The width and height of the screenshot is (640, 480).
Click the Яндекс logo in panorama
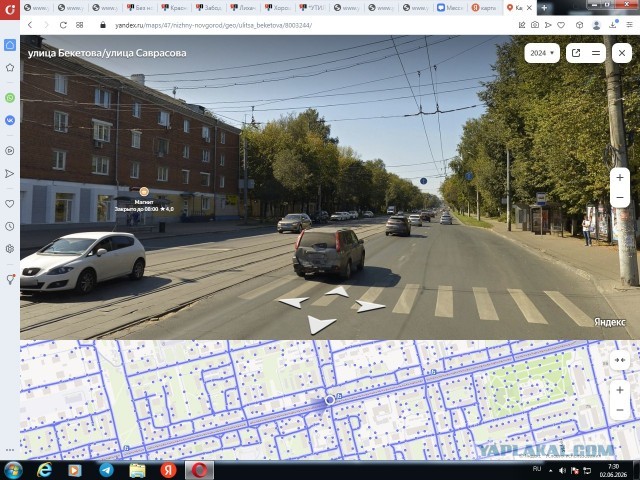pyautogui.click(x=609, y=322)
